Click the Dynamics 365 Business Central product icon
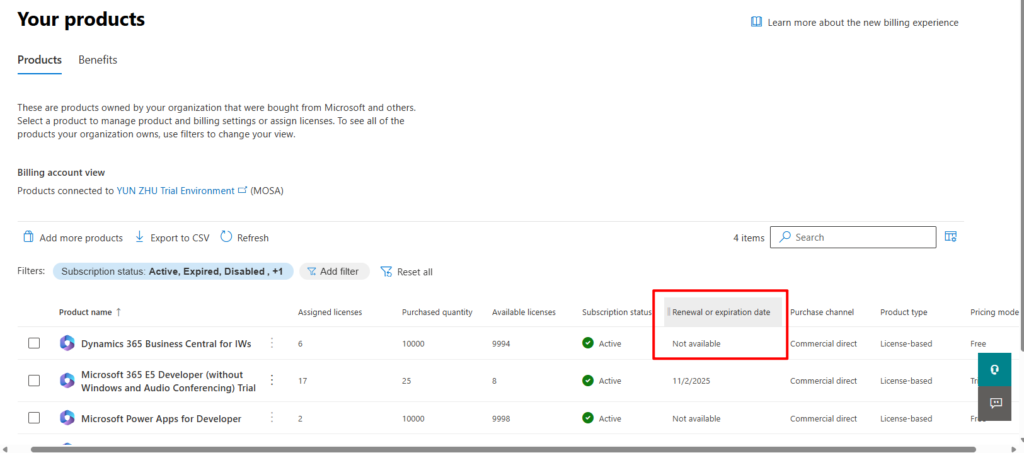This screenshot has width=1024, height=453. (x=67, y=343)
